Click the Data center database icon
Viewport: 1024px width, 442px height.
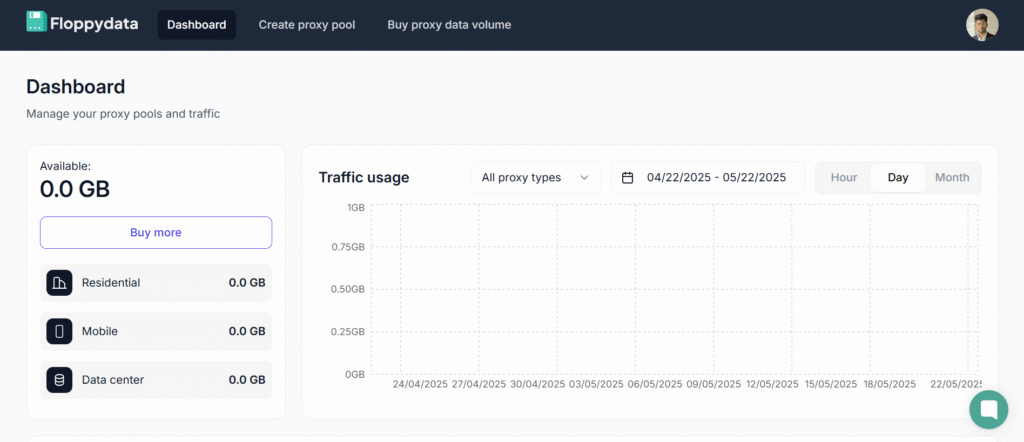tap(59, 379)
